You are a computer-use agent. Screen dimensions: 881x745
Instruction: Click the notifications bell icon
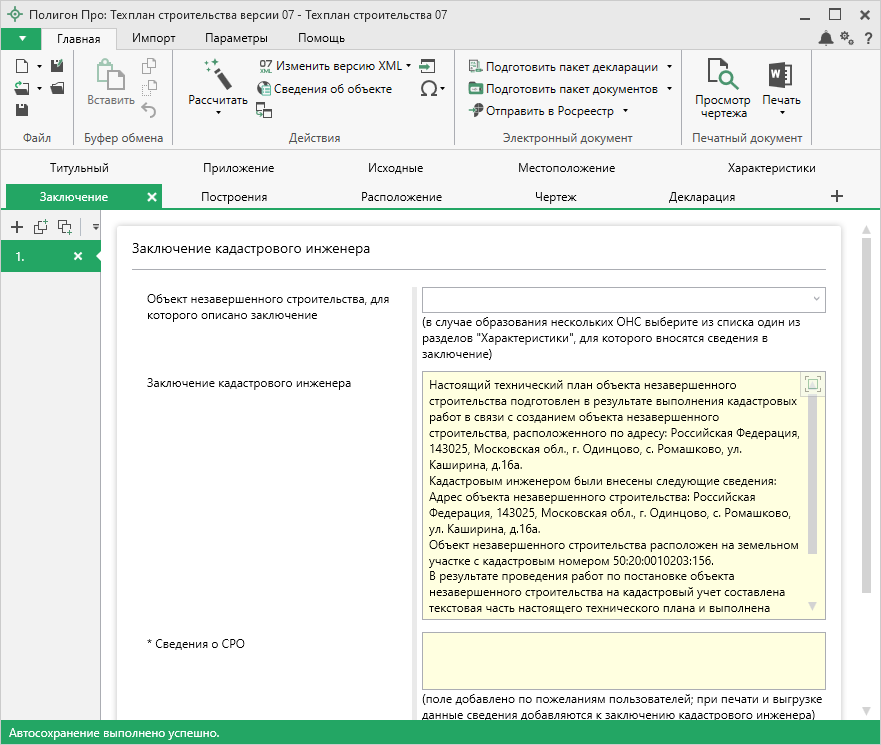(x=826, y=38)
